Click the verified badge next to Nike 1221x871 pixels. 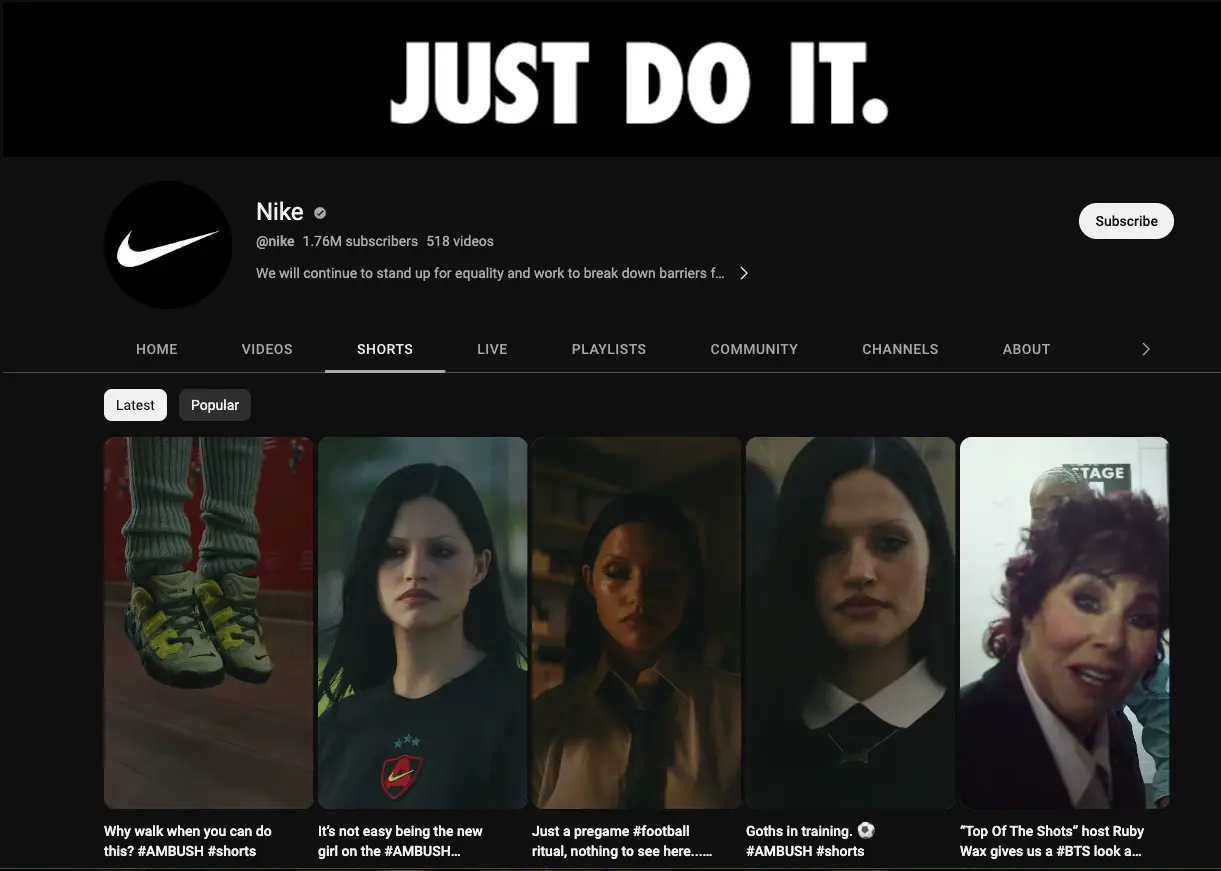point(320,212)
